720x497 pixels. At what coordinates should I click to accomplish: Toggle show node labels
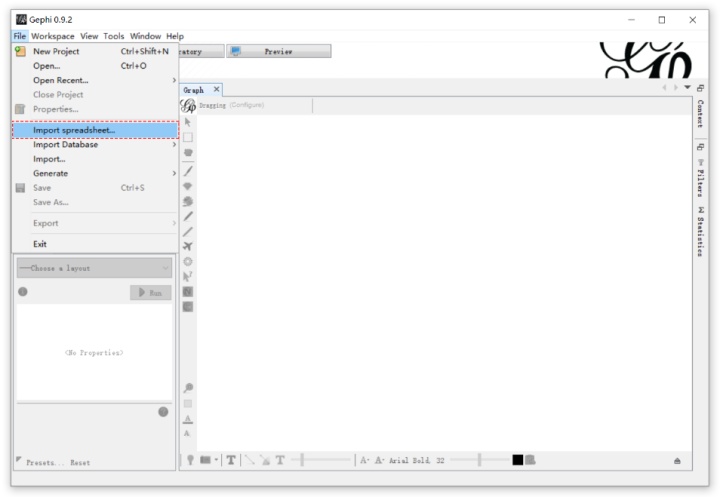pos(231,460)
